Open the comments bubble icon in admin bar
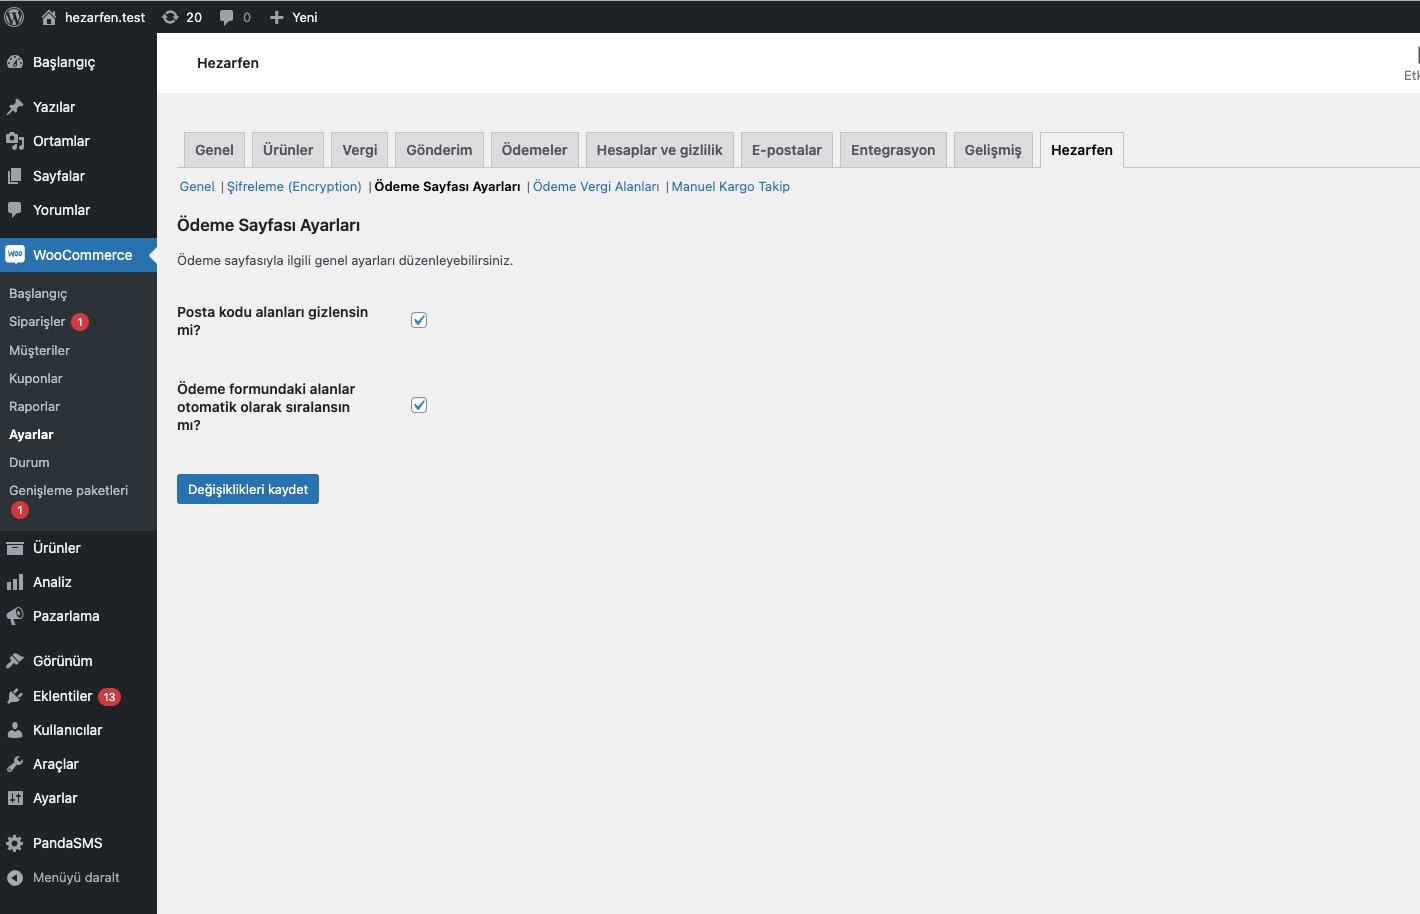 pyautogui.click(x=226, y=17)
